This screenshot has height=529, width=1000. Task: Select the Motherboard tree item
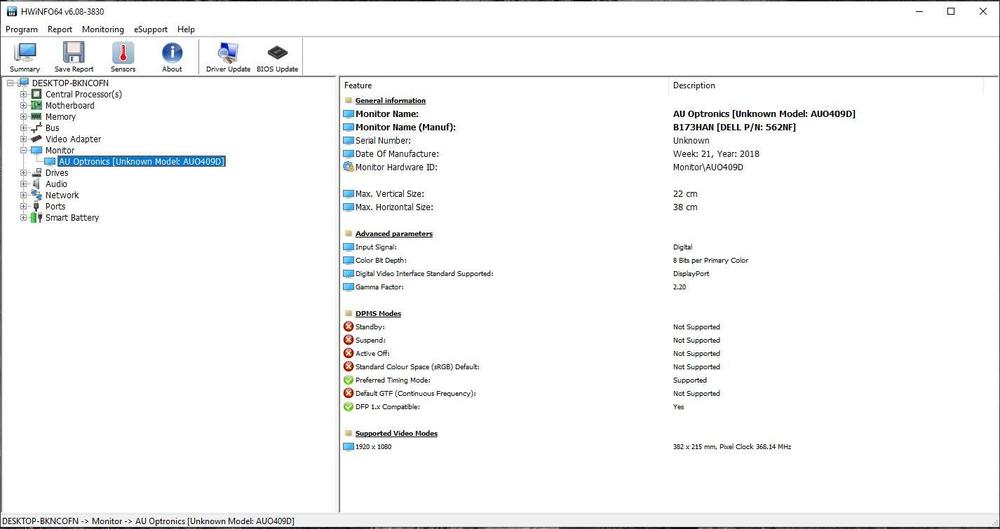click(69, 105)
